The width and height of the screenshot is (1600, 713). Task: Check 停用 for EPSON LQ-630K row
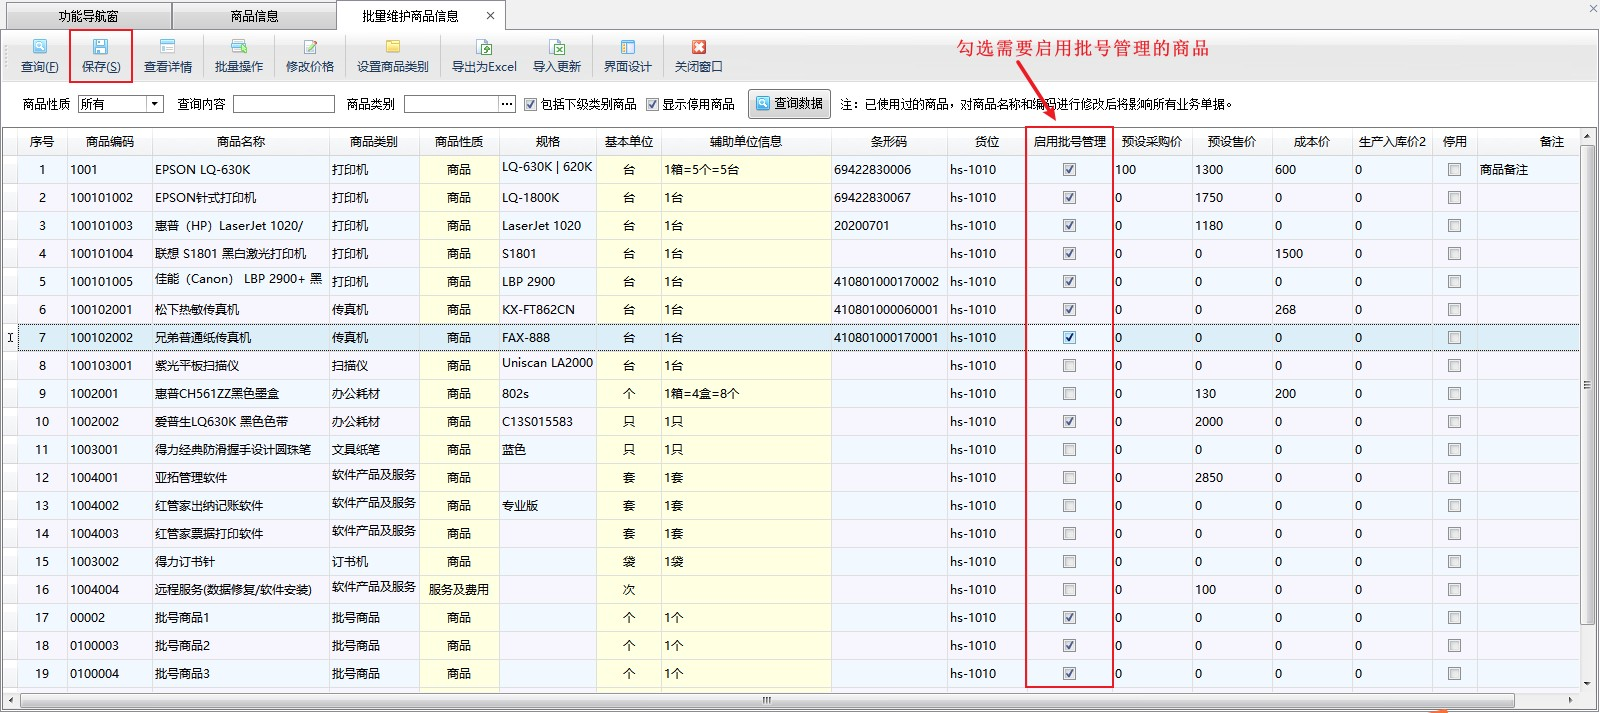point(1454,170)
